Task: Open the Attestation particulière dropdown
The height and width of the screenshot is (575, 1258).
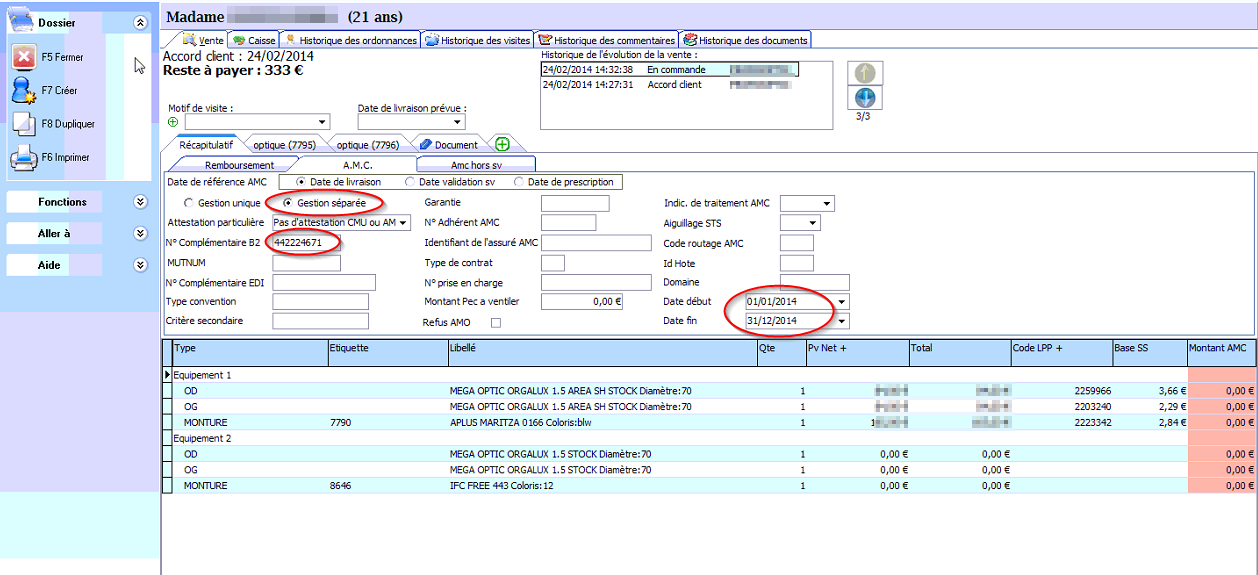Action: tap(404, 223)
